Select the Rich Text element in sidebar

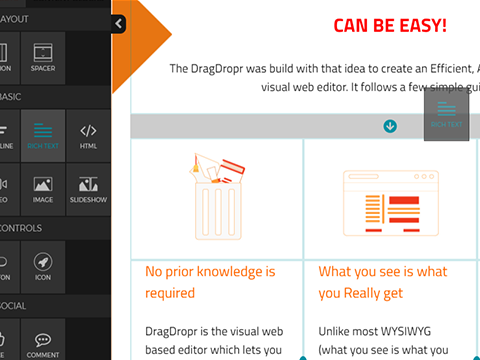[x=43, y=136]
